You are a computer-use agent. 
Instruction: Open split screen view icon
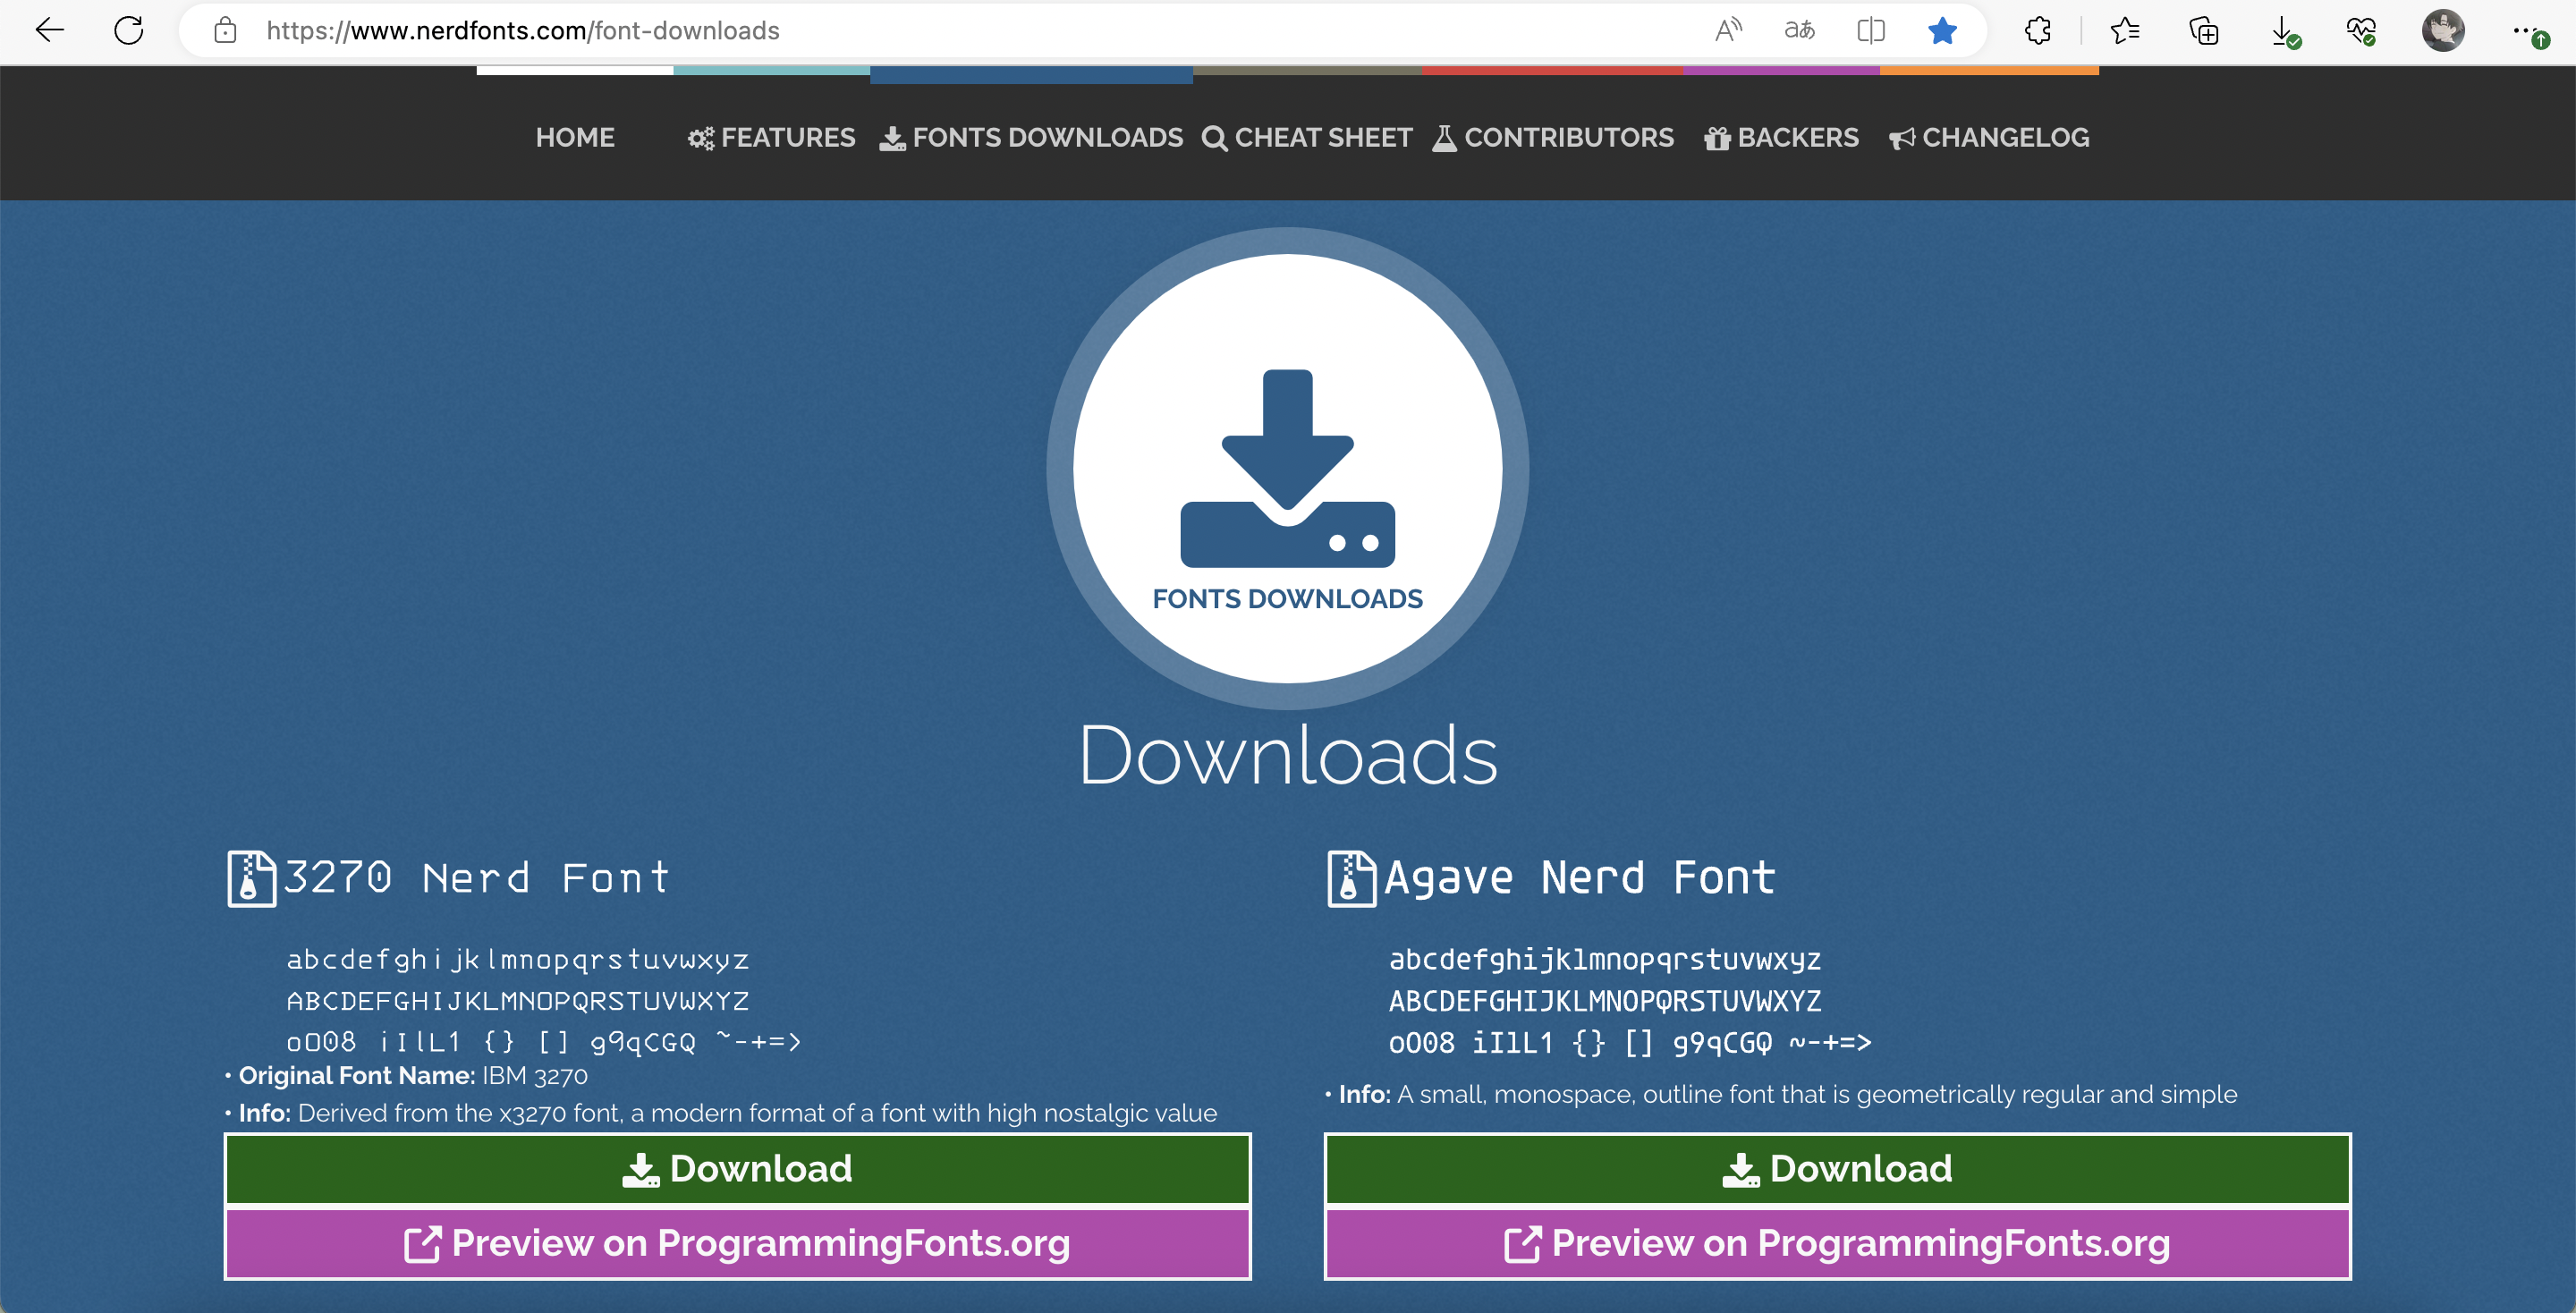point(1870,30)
